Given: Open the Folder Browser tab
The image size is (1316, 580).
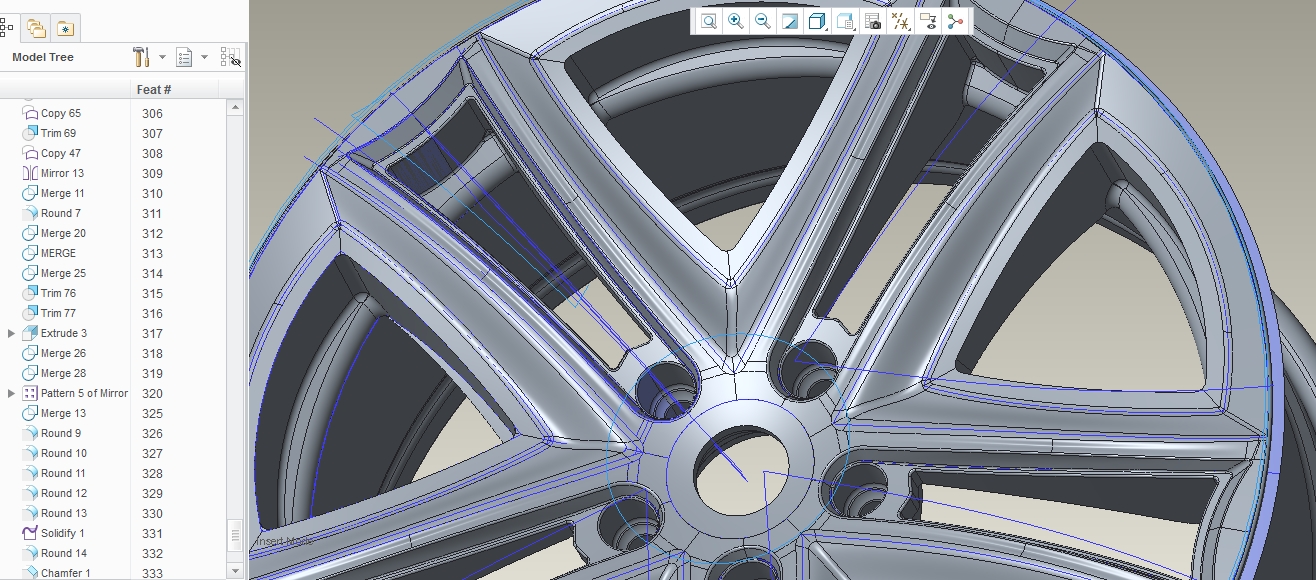Looking at the screenshot, I should (36, 28).
